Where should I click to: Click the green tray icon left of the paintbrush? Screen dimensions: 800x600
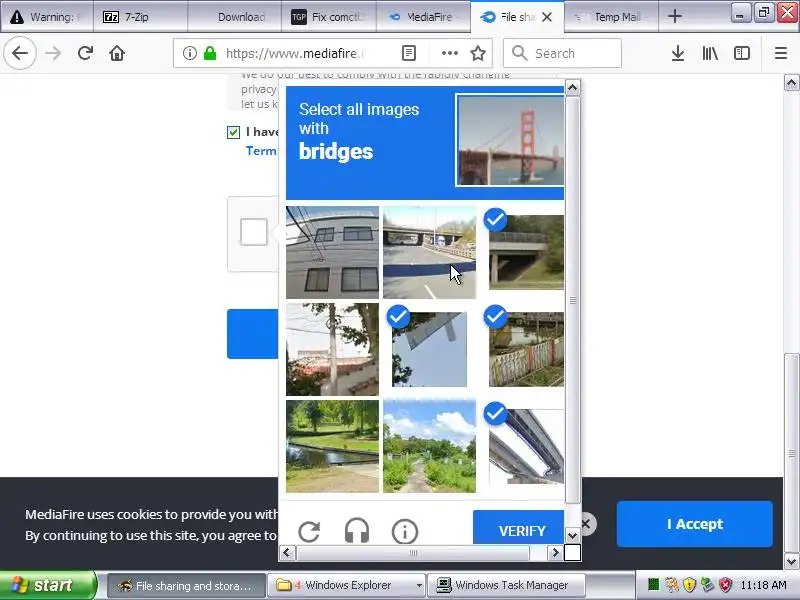click(654, 585)
